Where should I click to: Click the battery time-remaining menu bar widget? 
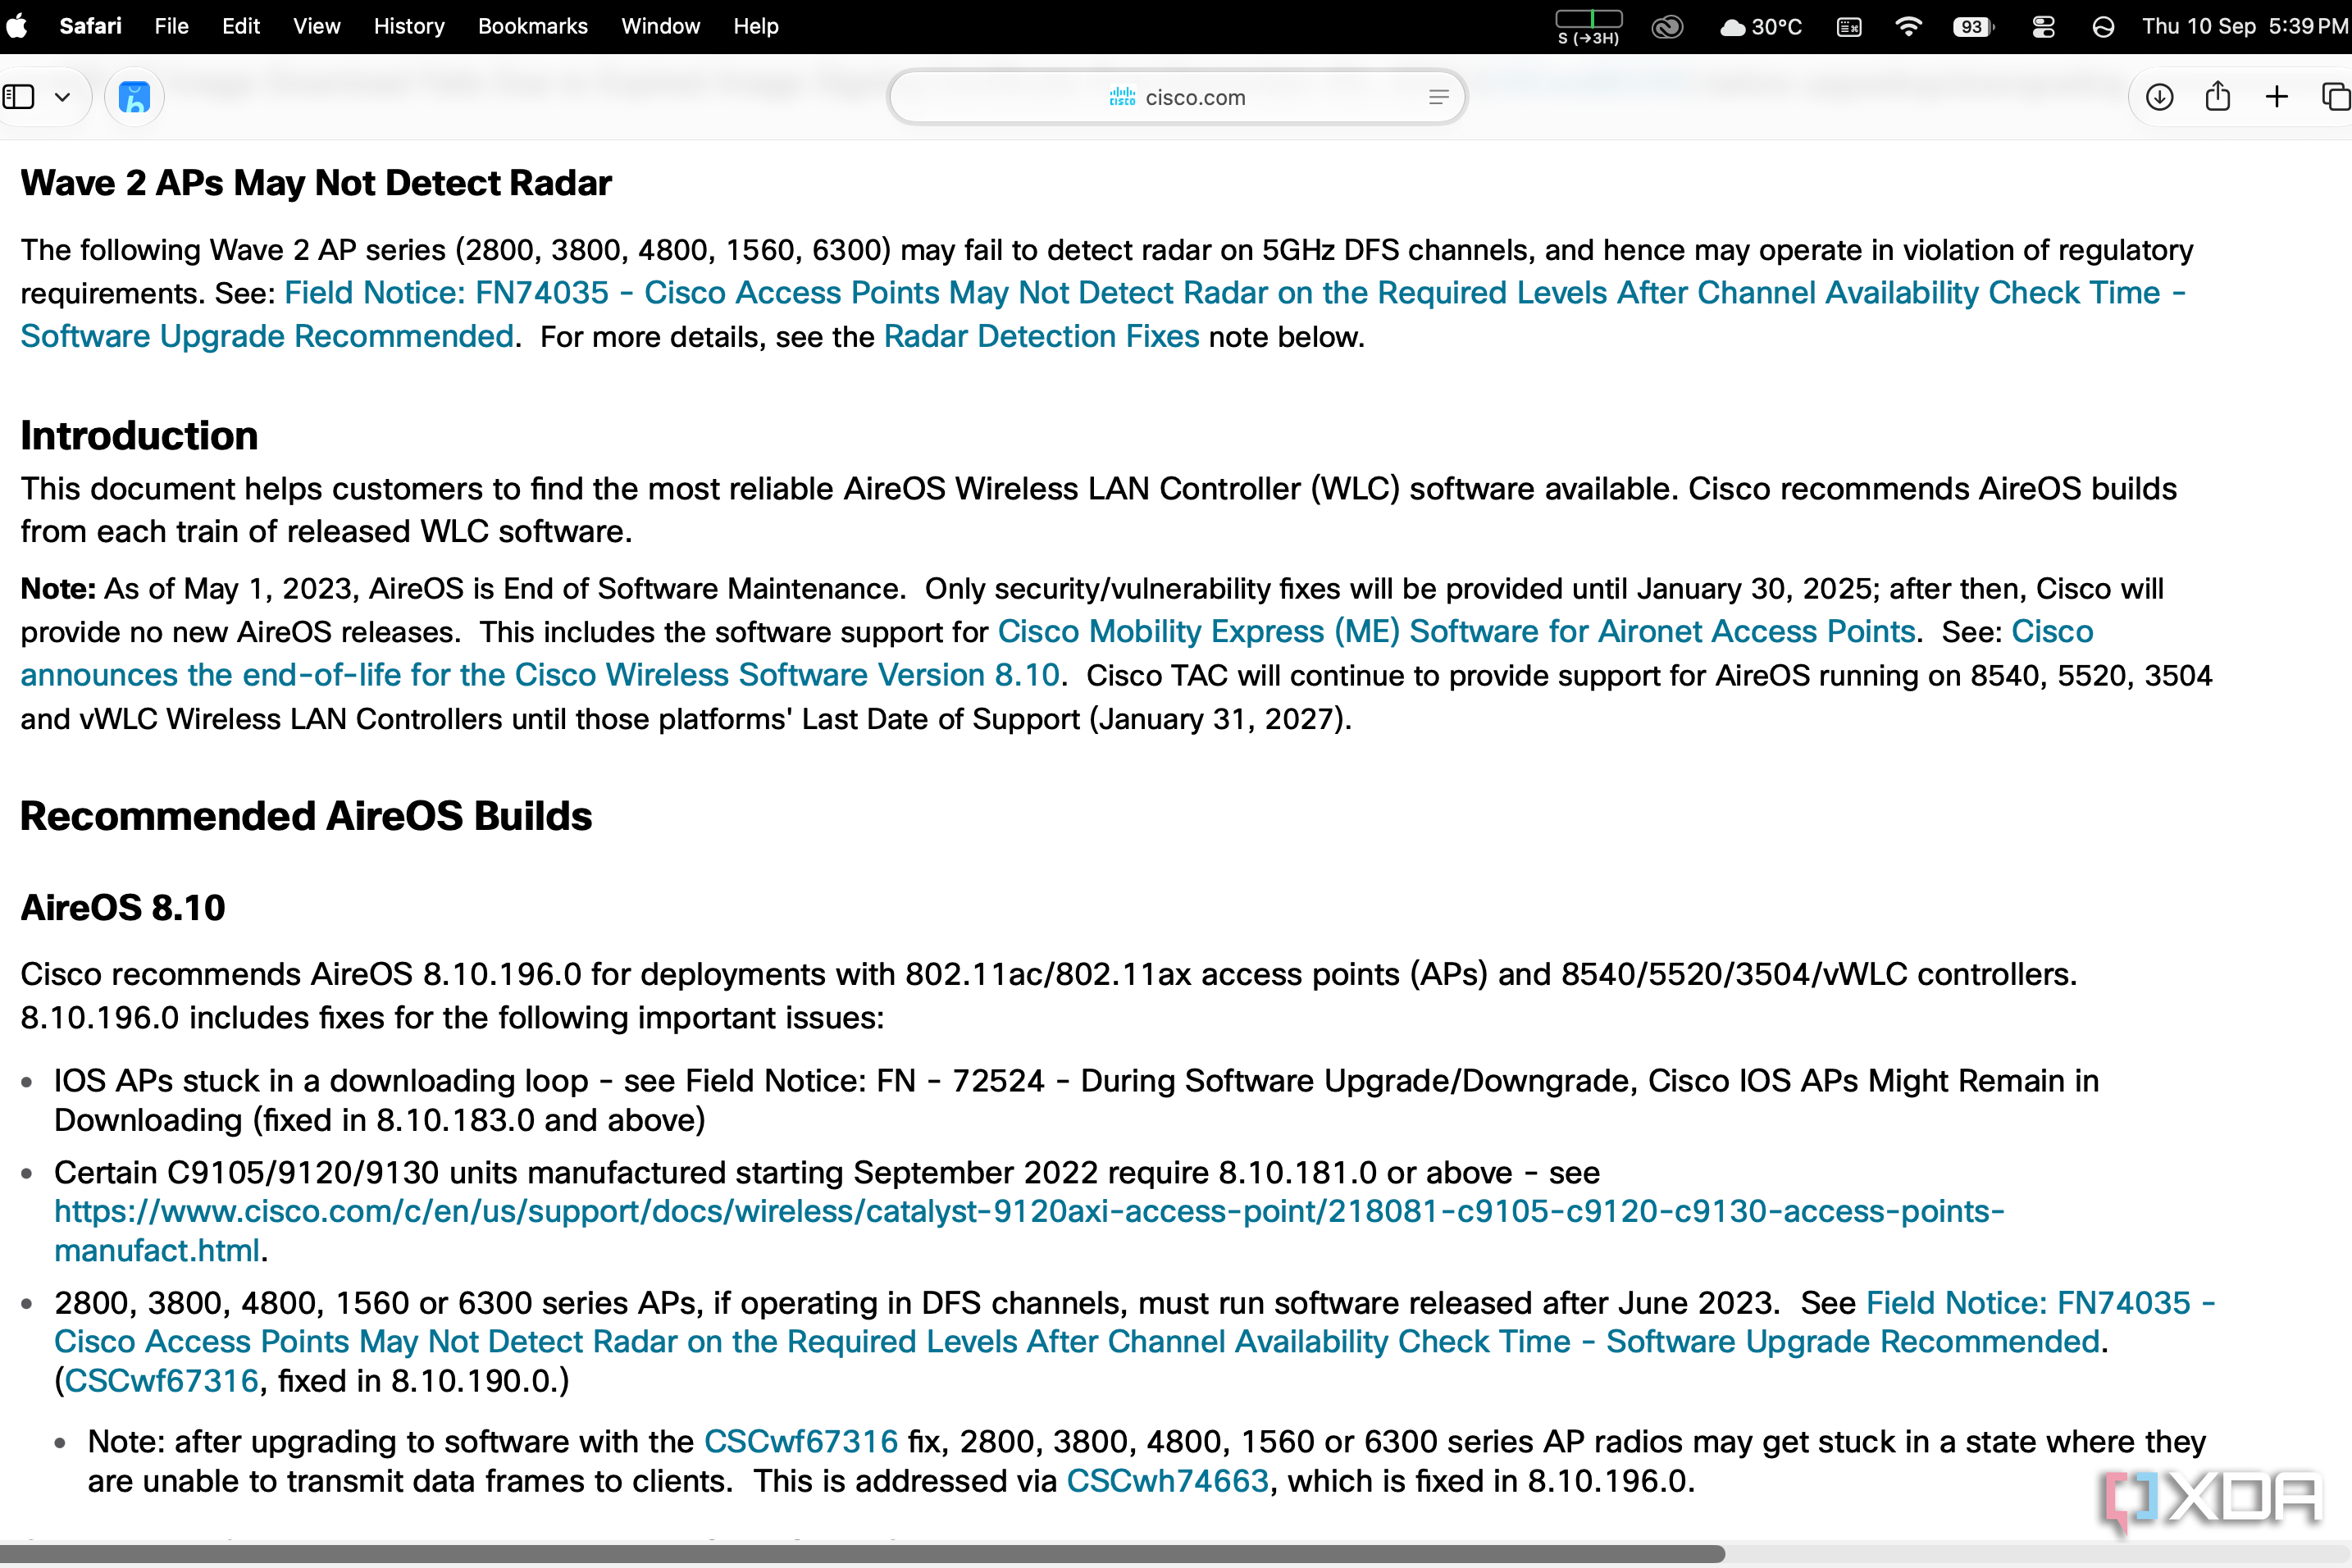[1589, 27]
